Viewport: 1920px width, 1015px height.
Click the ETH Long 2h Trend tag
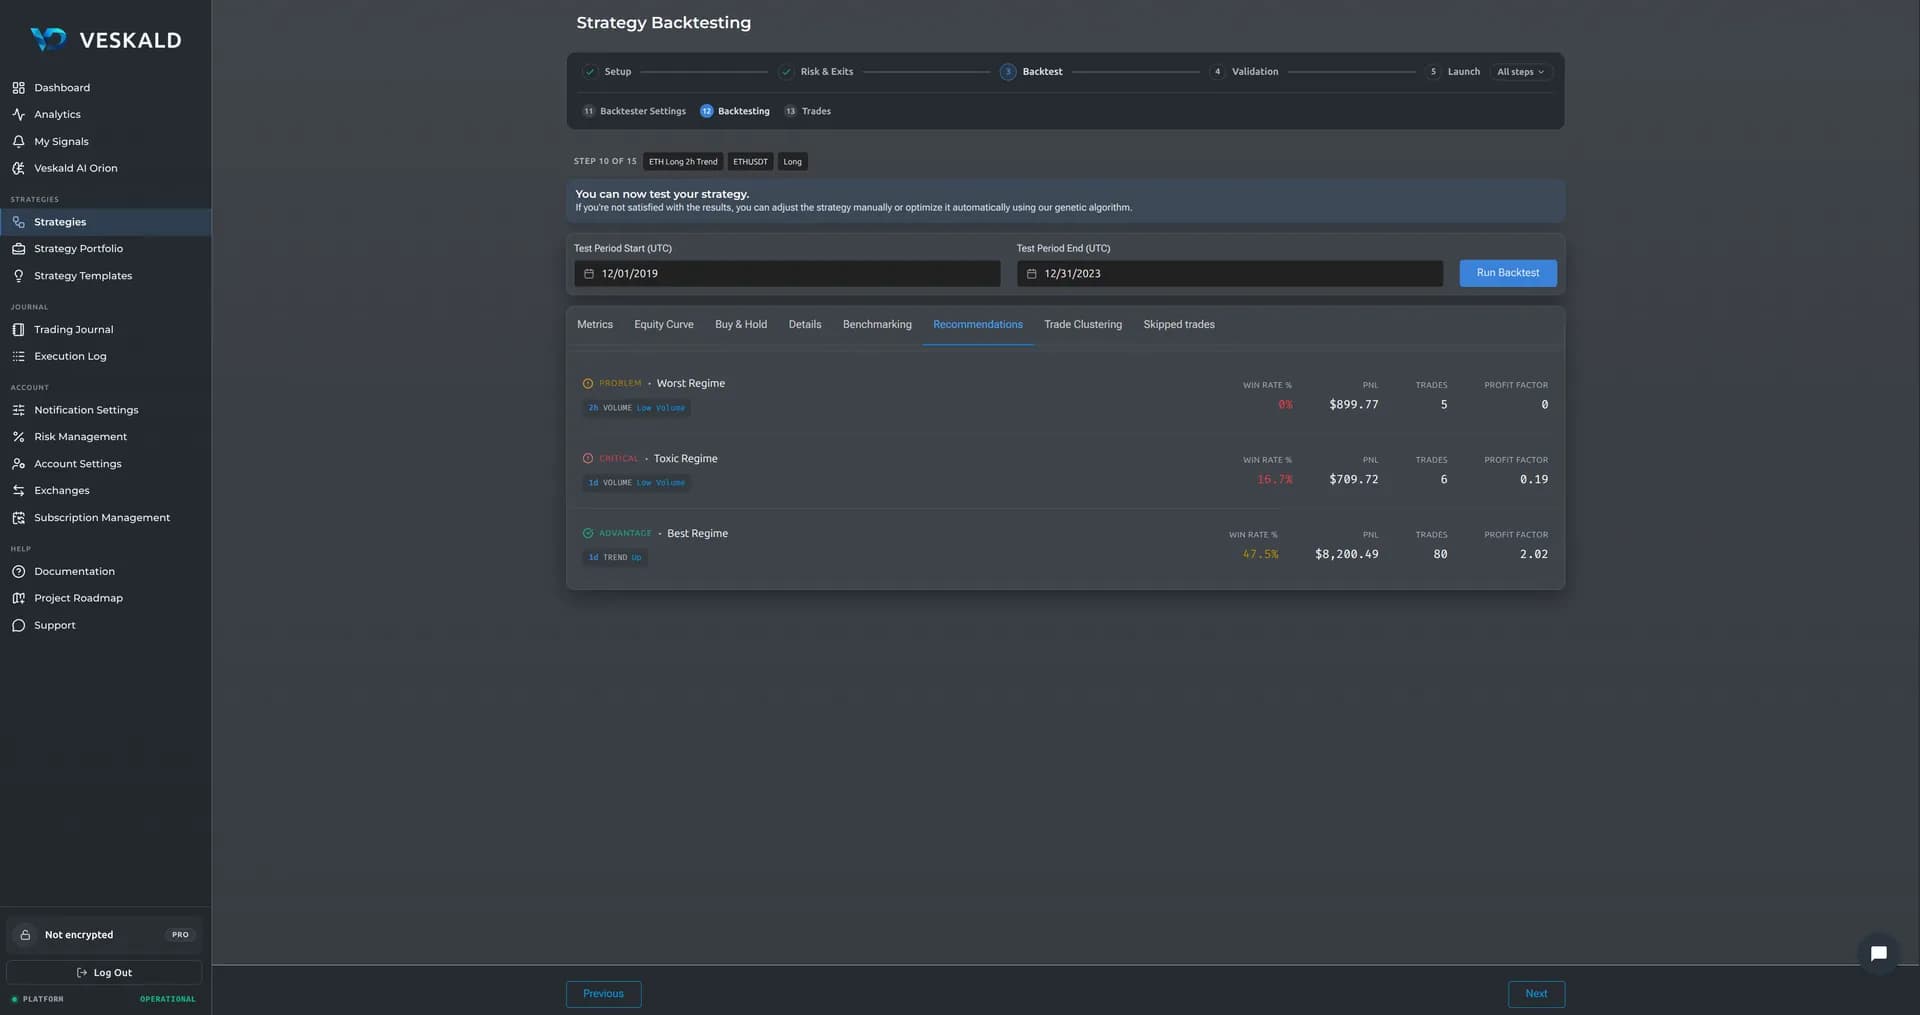click(683, 162)
